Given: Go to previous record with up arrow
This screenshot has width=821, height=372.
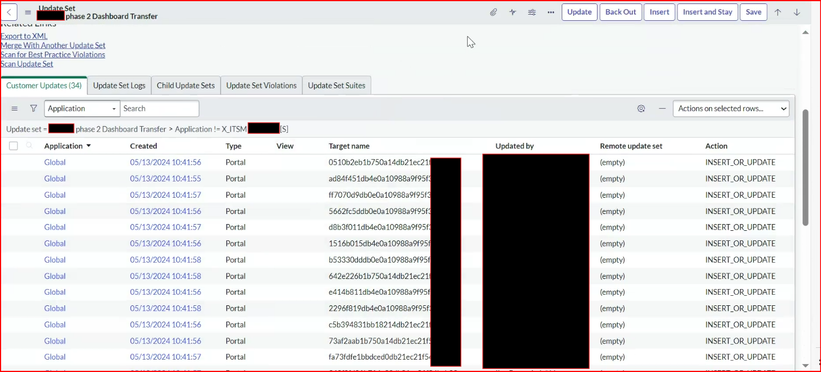Looking at the screenshot, I should point(778,12).
